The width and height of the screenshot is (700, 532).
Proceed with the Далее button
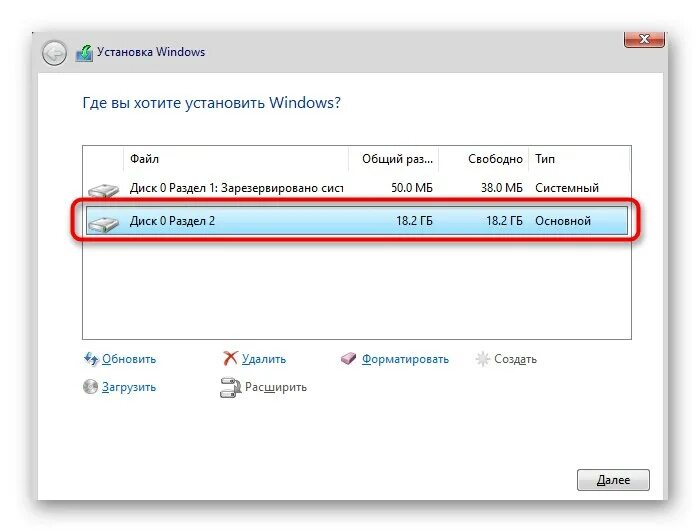tap(613, 480)
